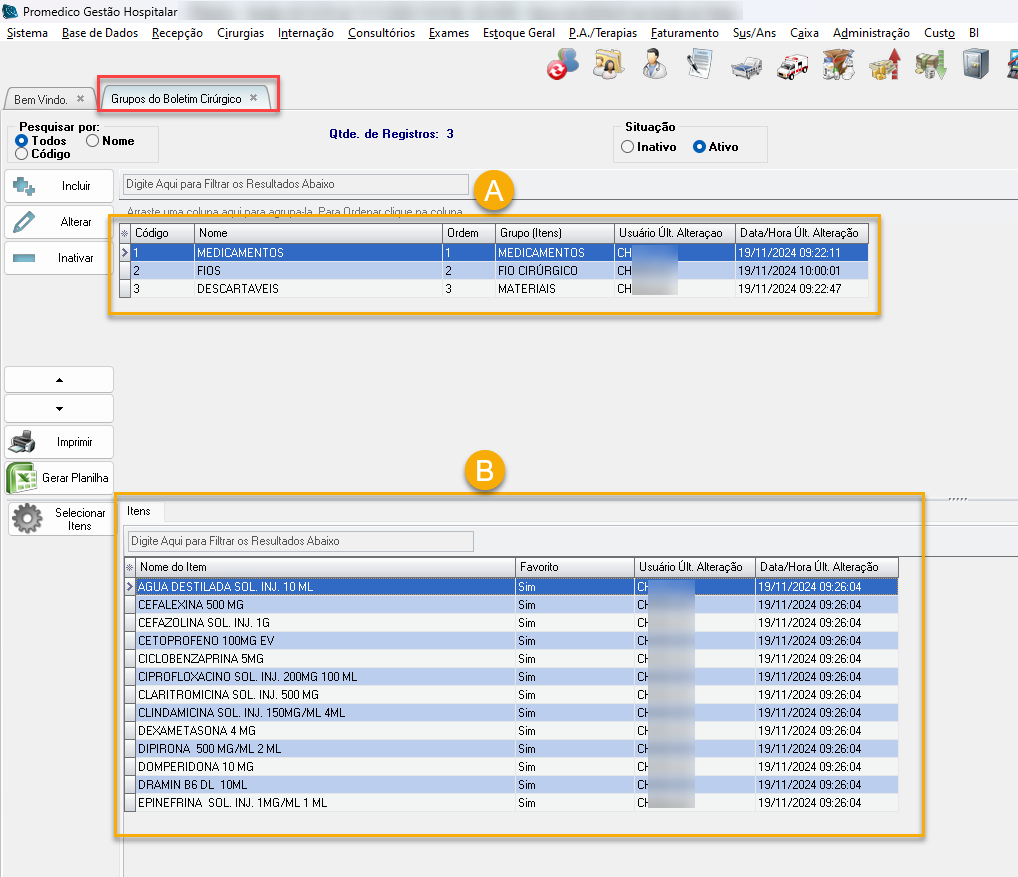This screenshot has height=877, width=1018.
Task: Sort groups by Código column header
Action: click(162, 233)
